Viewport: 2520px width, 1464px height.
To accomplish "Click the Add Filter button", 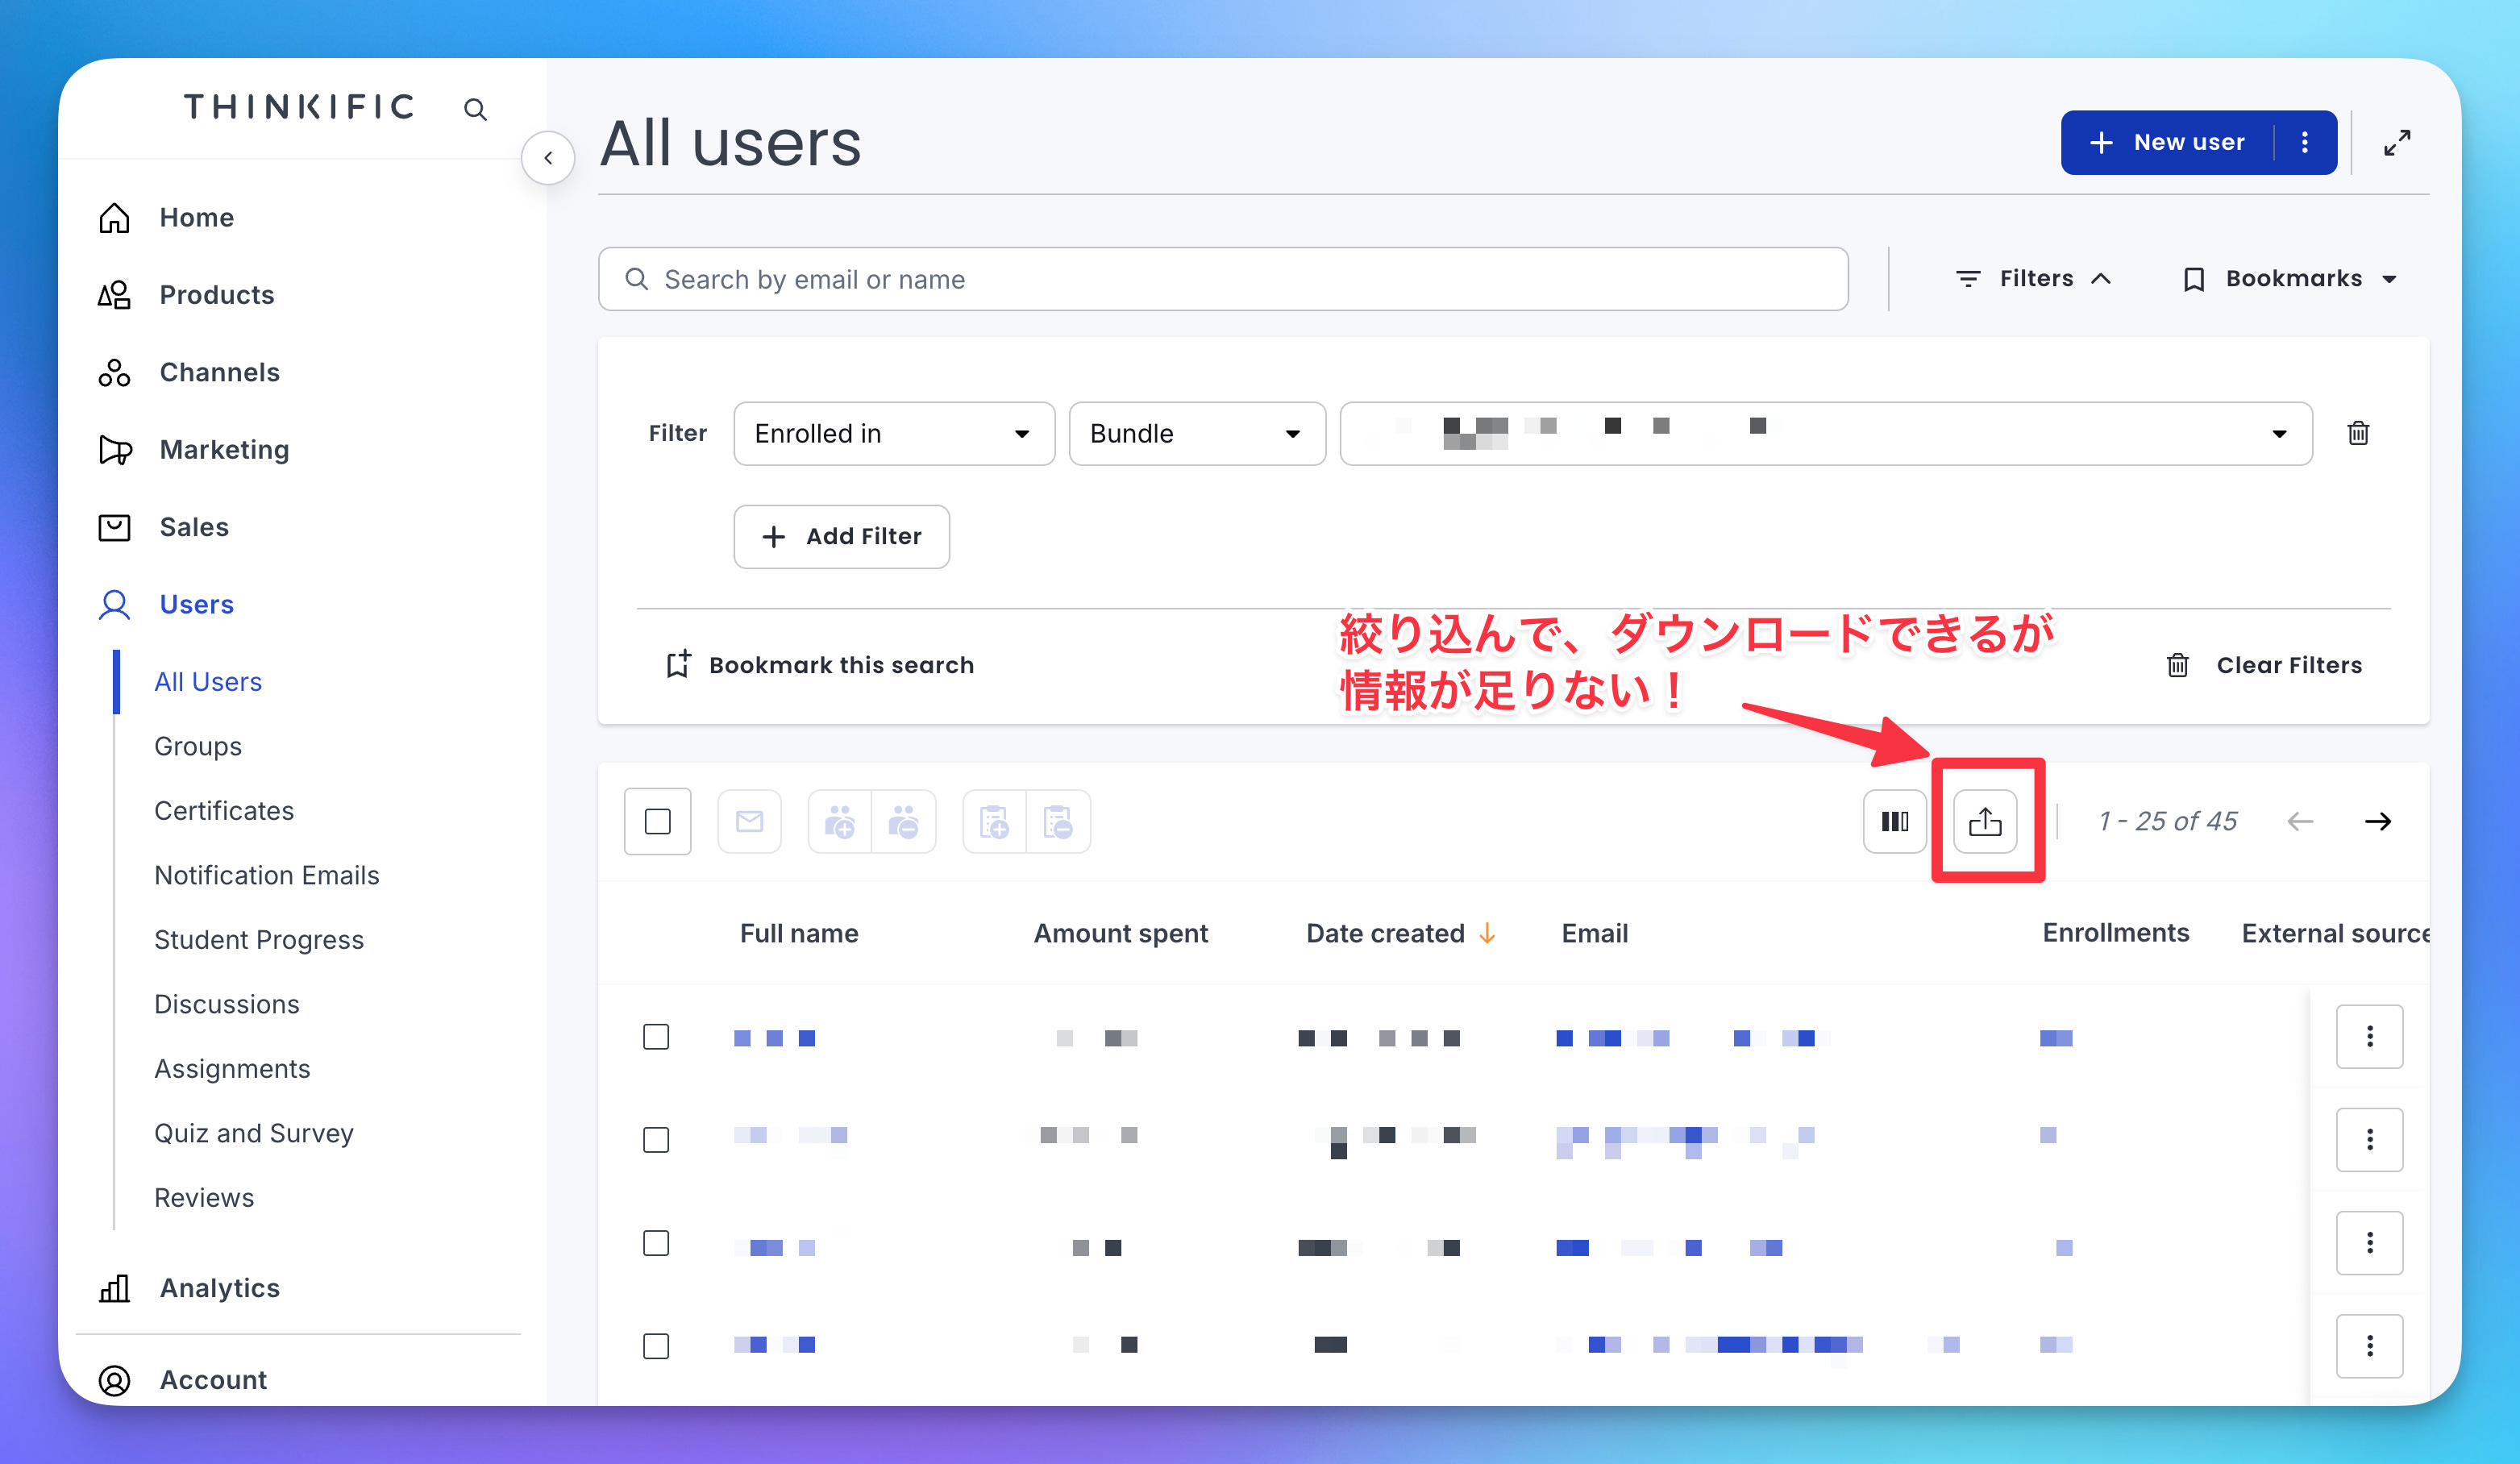I will point(841,536).
